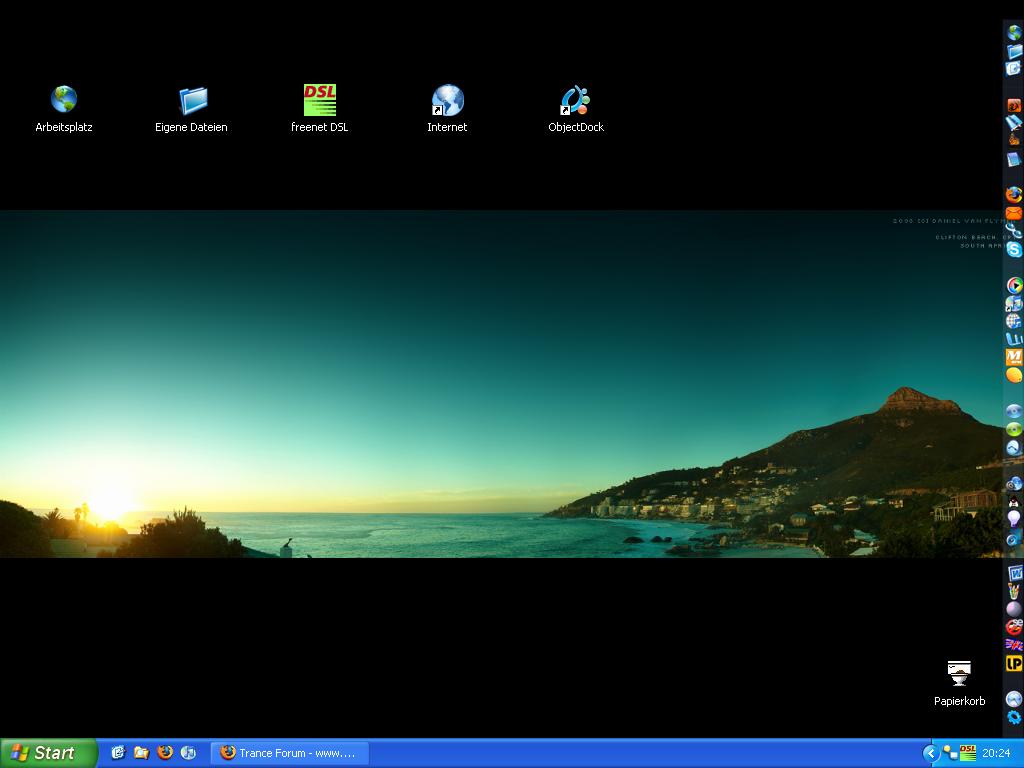Screen dimensions: 1024x768
Task: Click the taskbar clock showing 20:24
Action: click(996, 753)
